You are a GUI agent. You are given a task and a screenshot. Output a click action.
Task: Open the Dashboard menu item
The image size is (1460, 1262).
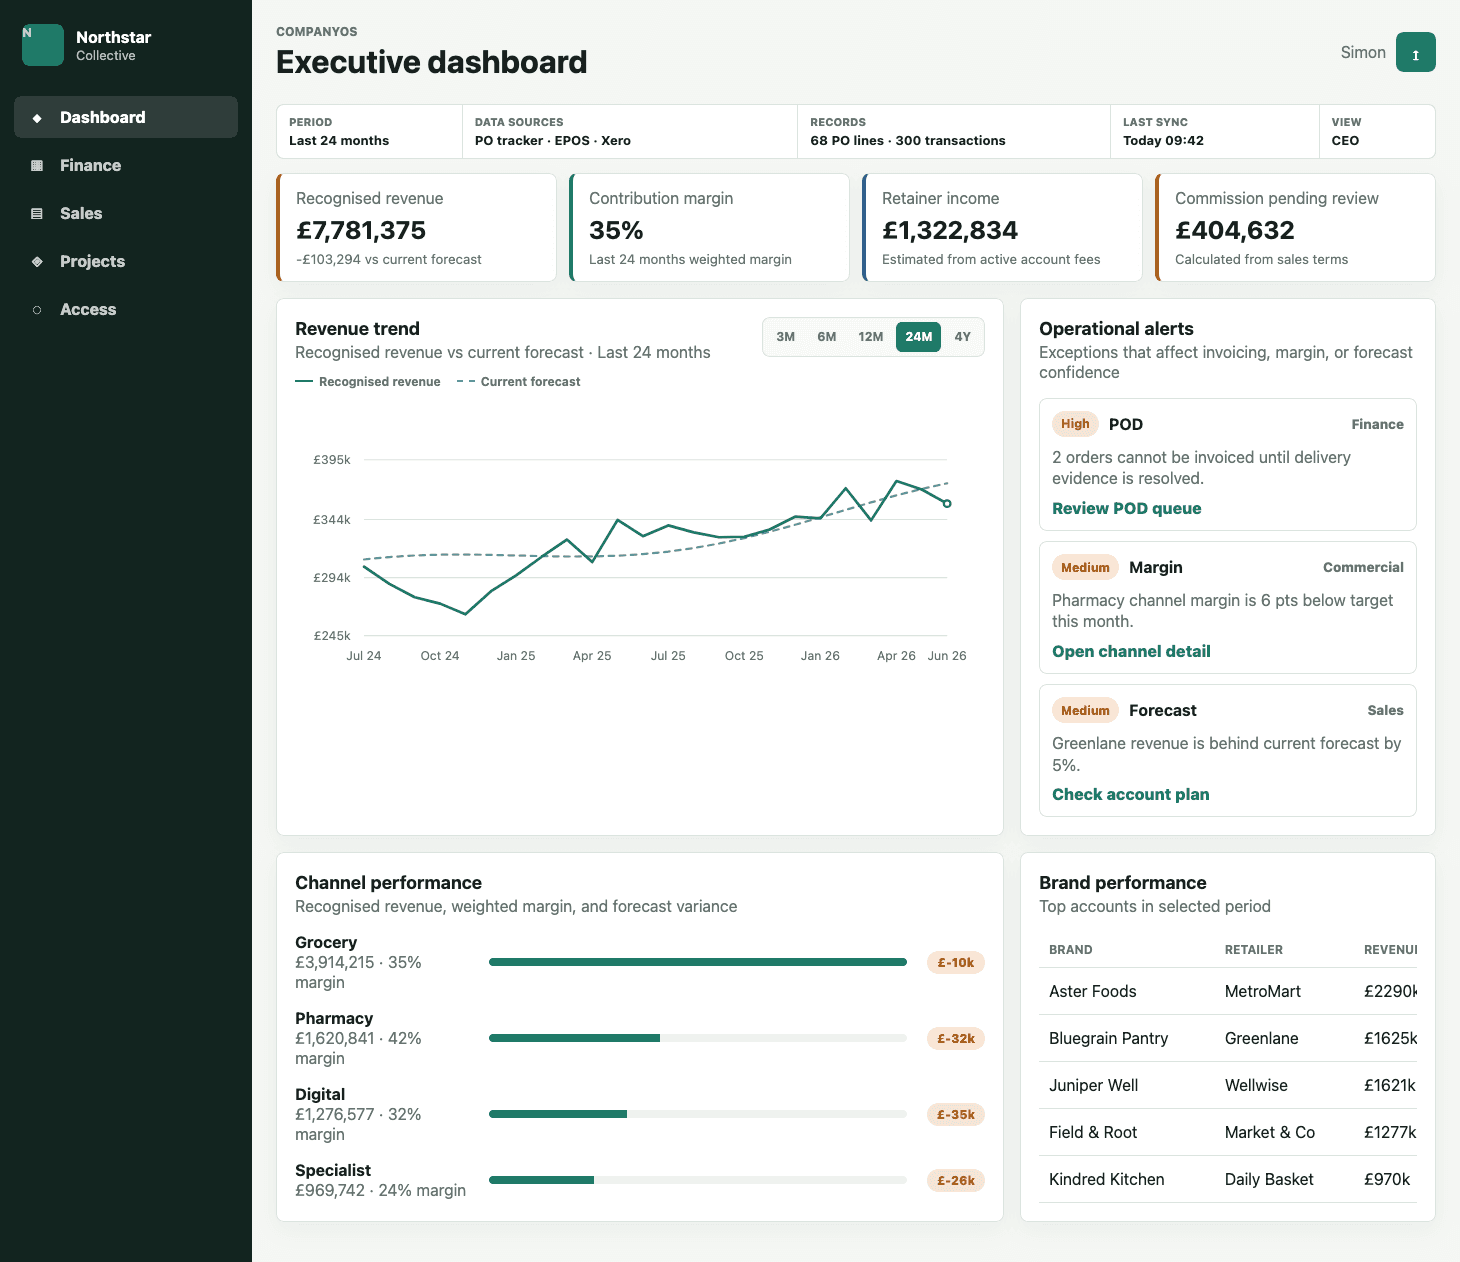click(x=126, y=117)
